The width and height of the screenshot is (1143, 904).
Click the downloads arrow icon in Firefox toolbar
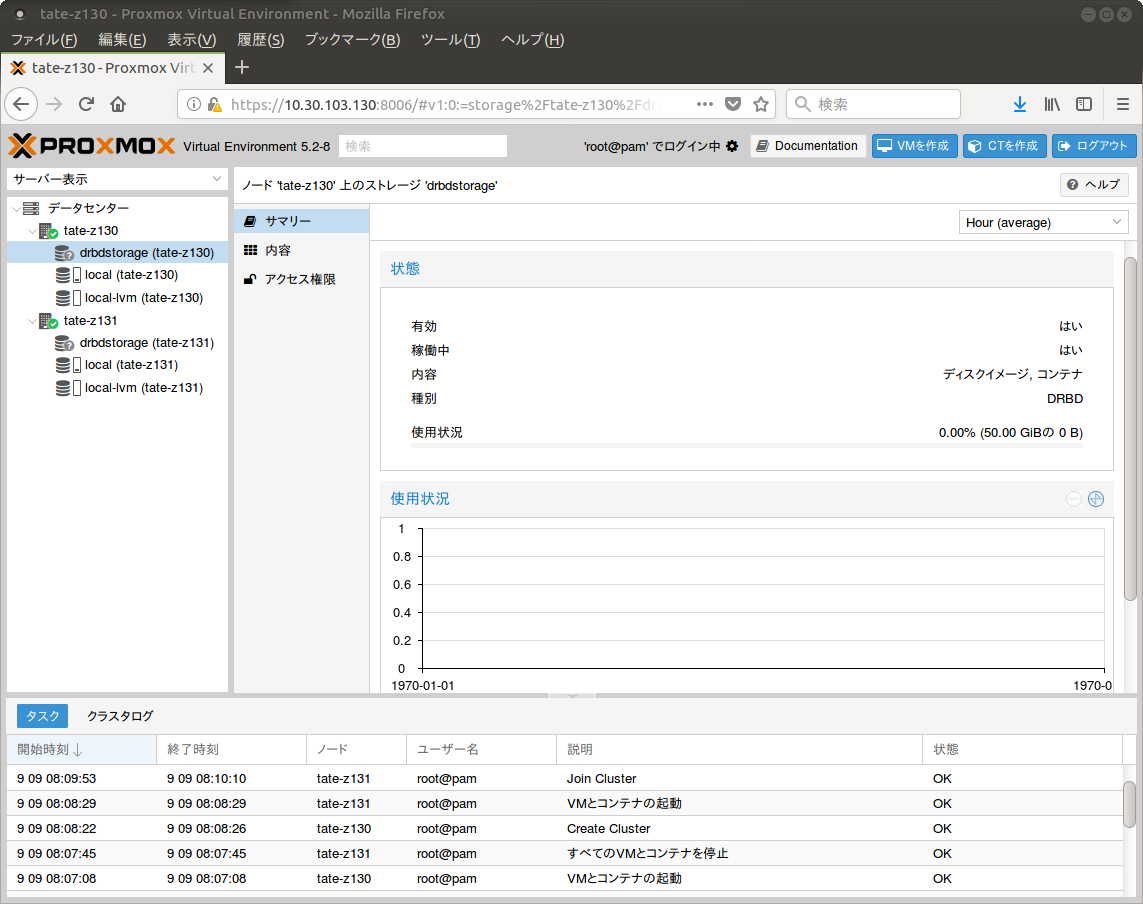pyautogui.click(x=1019, y=103)
